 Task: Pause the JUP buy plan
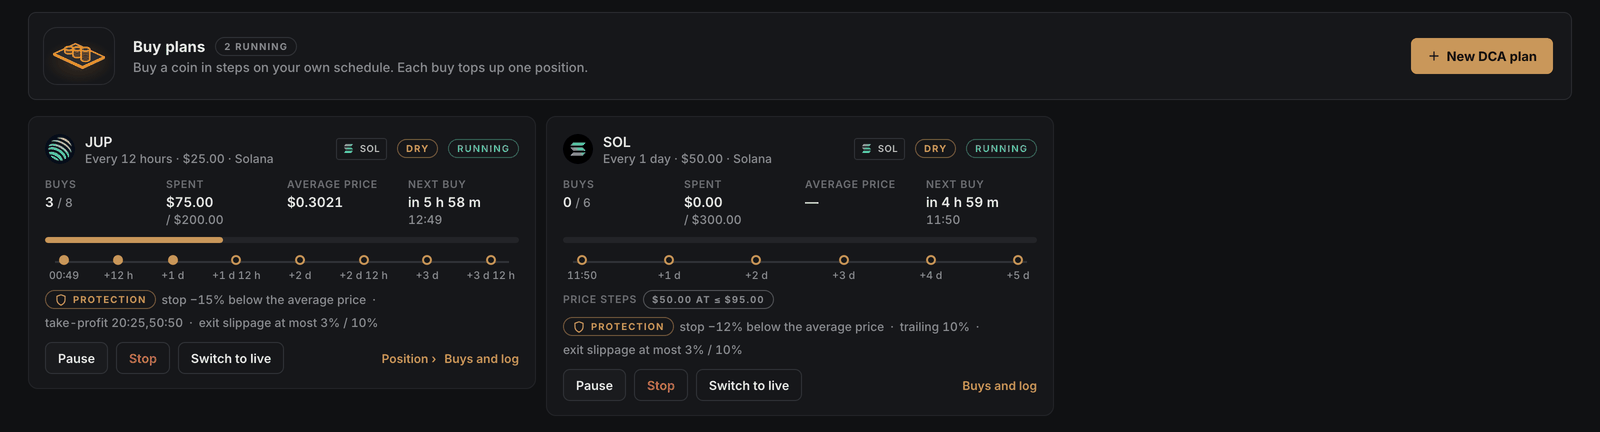76,358
